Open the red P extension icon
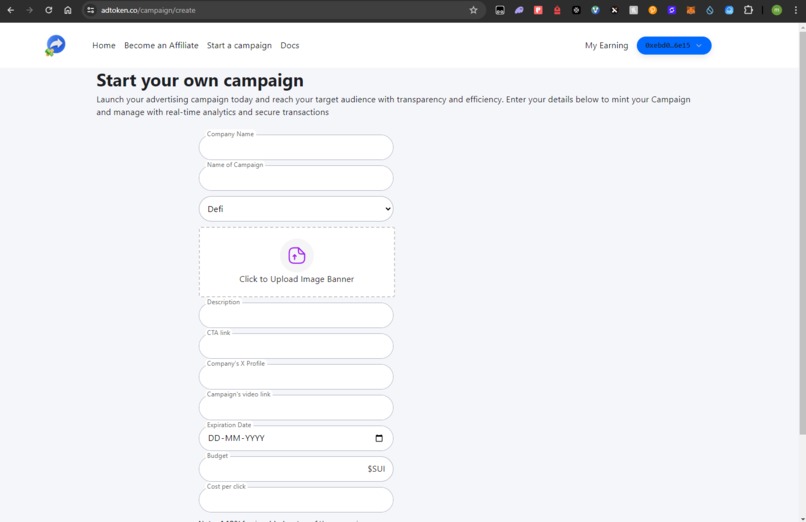The height and width of the screenshot is (522, 806). (x=538, y=10)
